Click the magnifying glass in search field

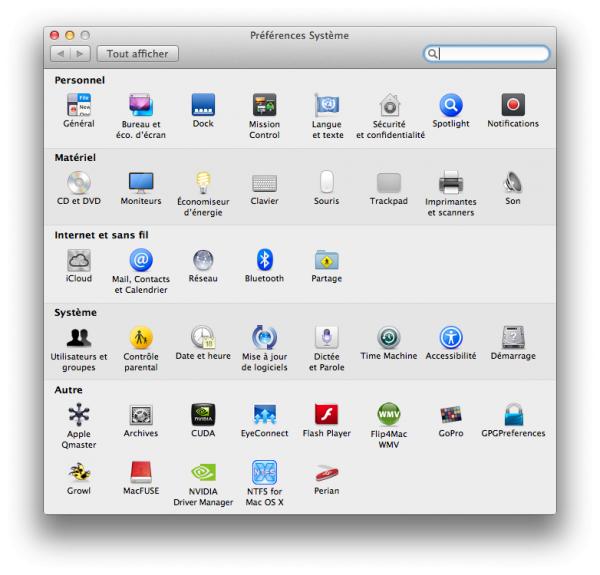coord(432,54)
